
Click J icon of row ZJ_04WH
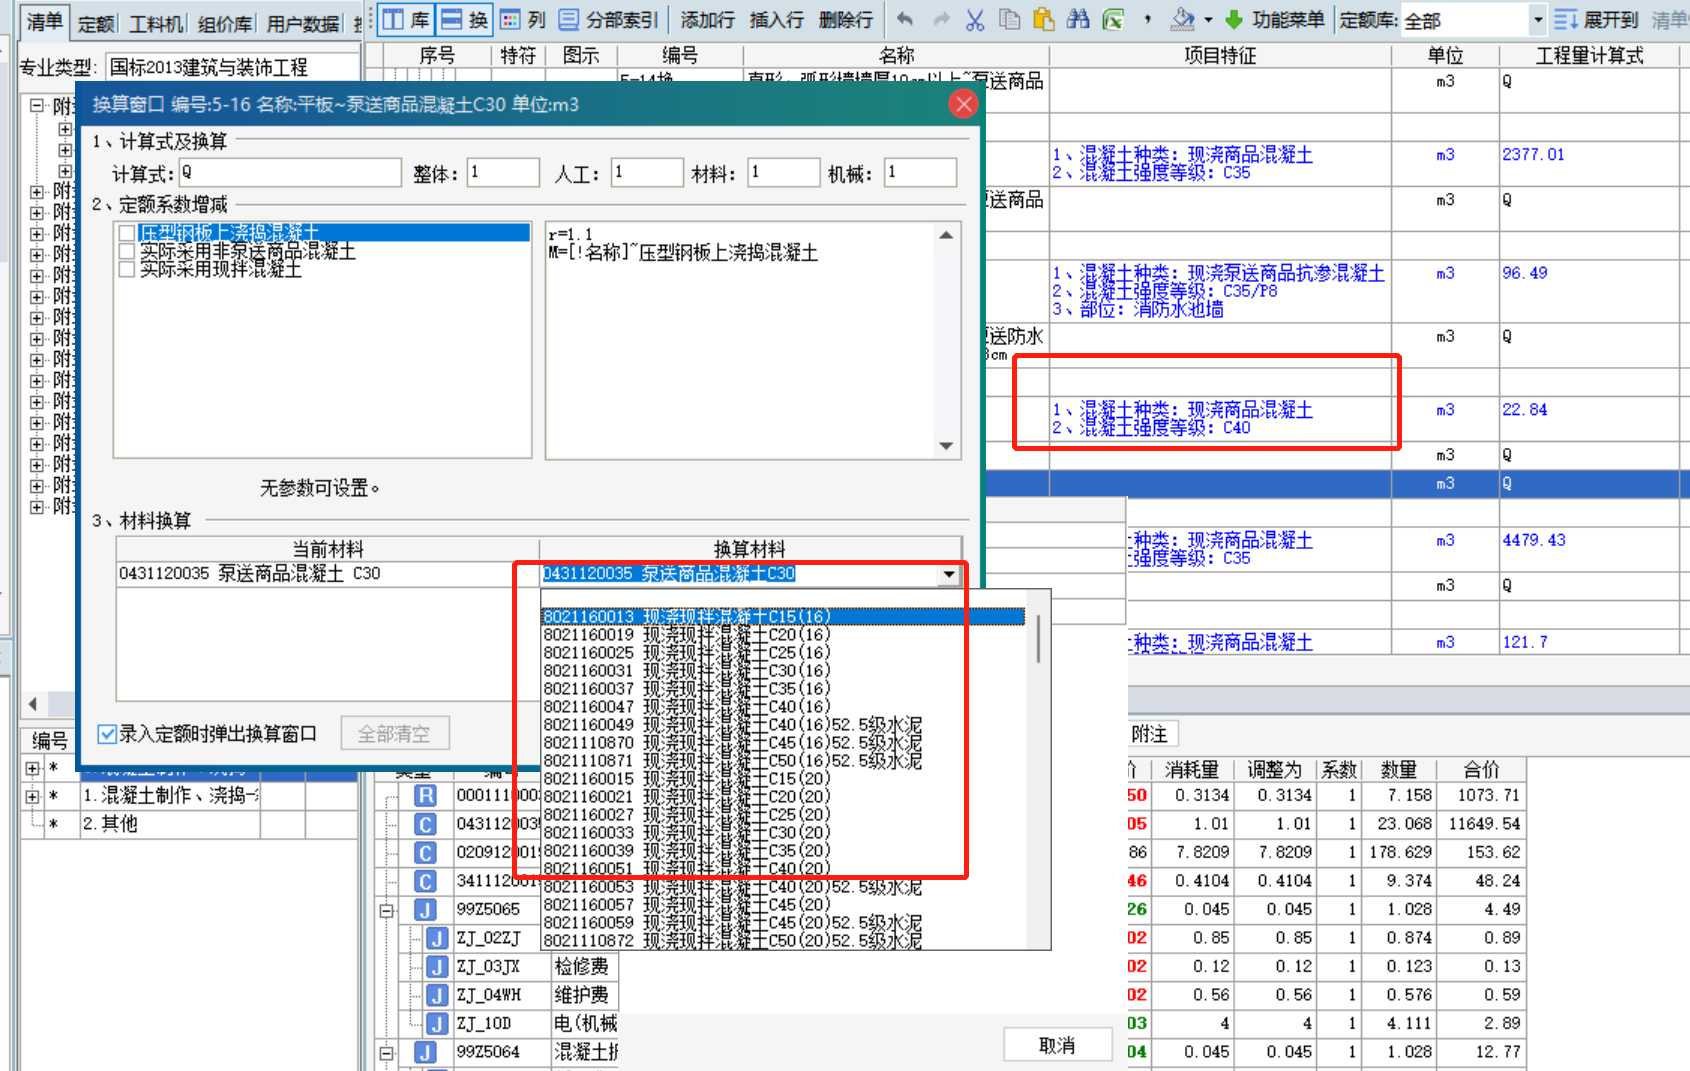(x=437, y=995)
